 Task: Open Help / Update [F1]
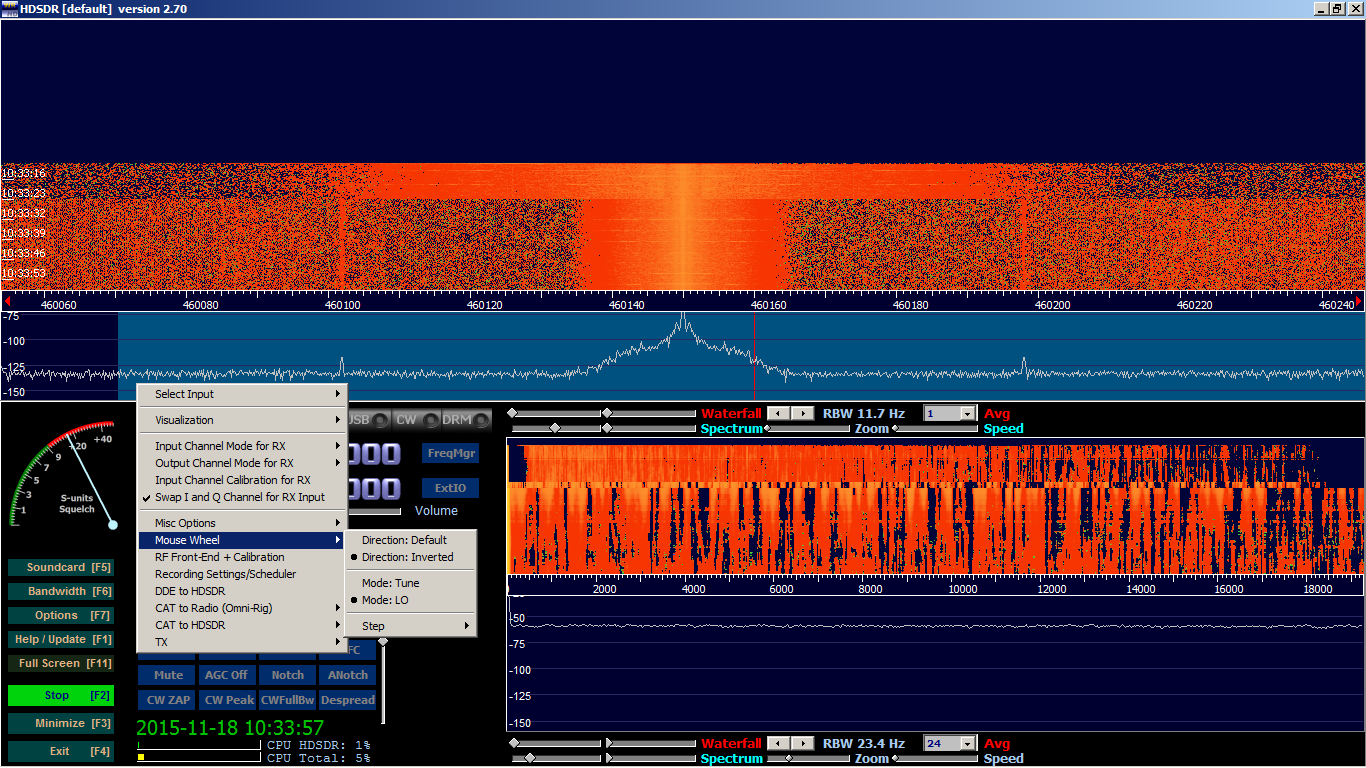coord(60,639)
